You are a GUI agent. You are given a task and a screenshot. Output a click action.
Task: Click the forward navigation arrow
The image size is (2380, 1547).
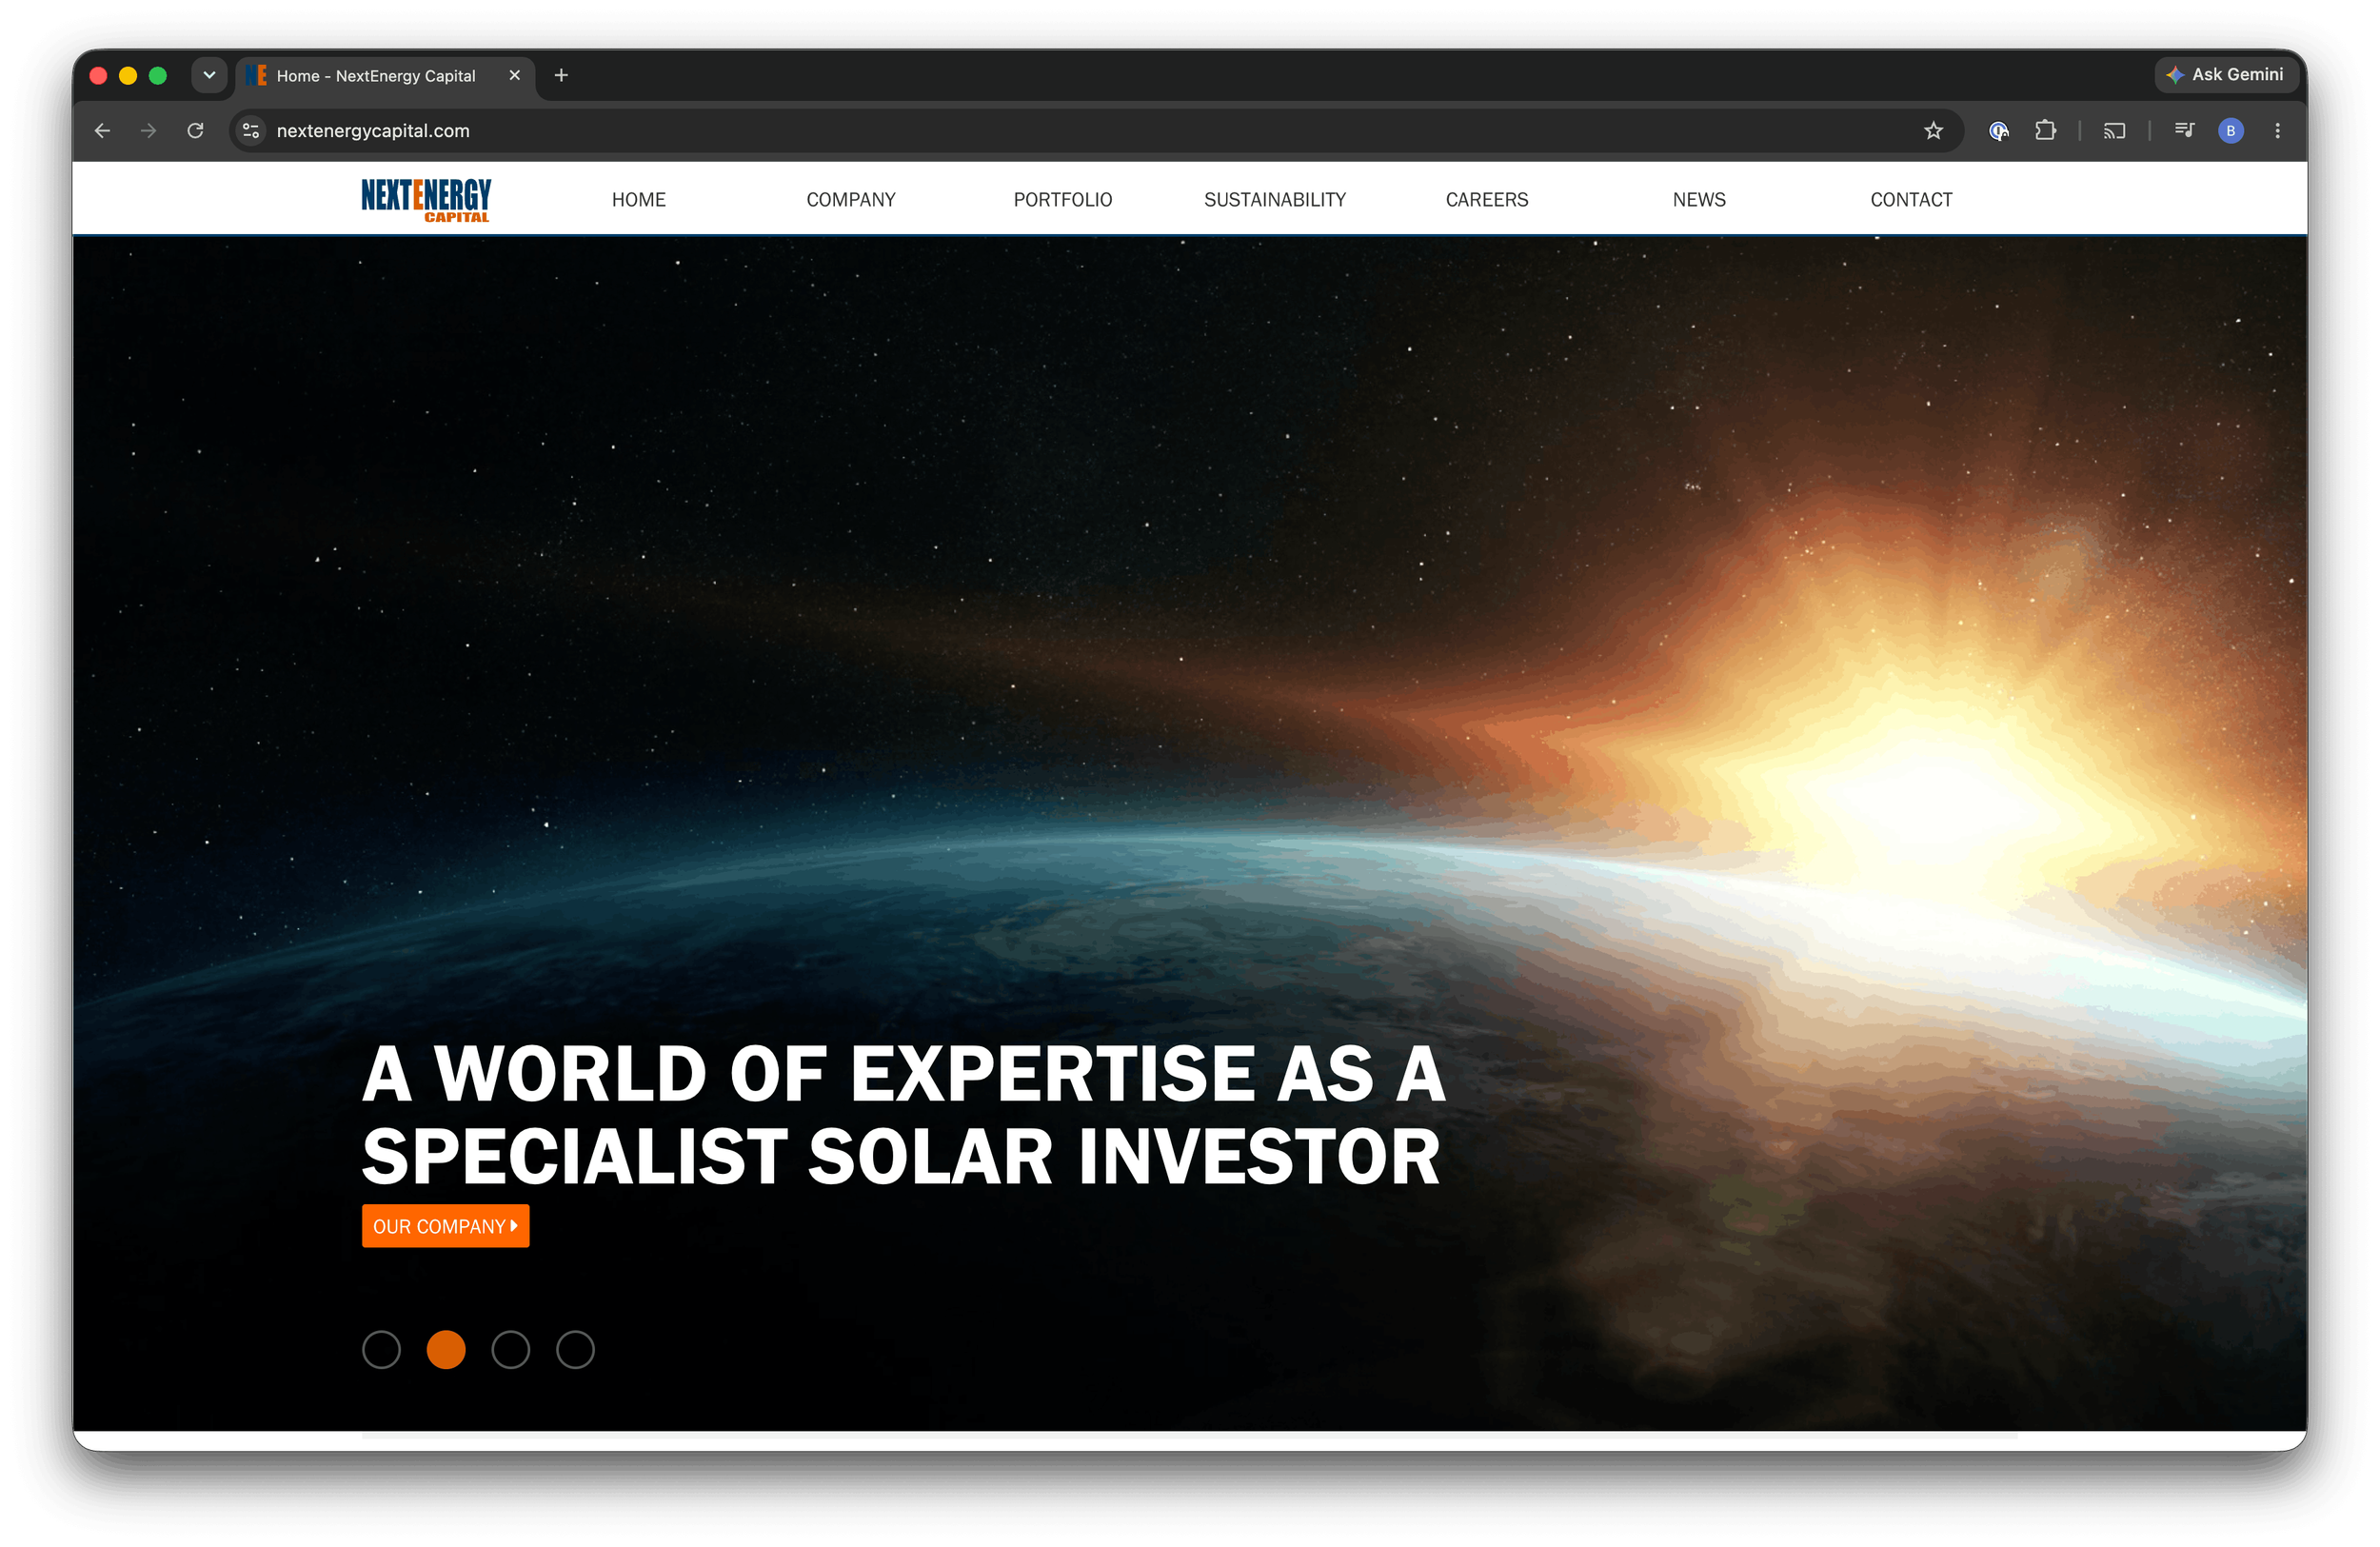coord(149,131)
